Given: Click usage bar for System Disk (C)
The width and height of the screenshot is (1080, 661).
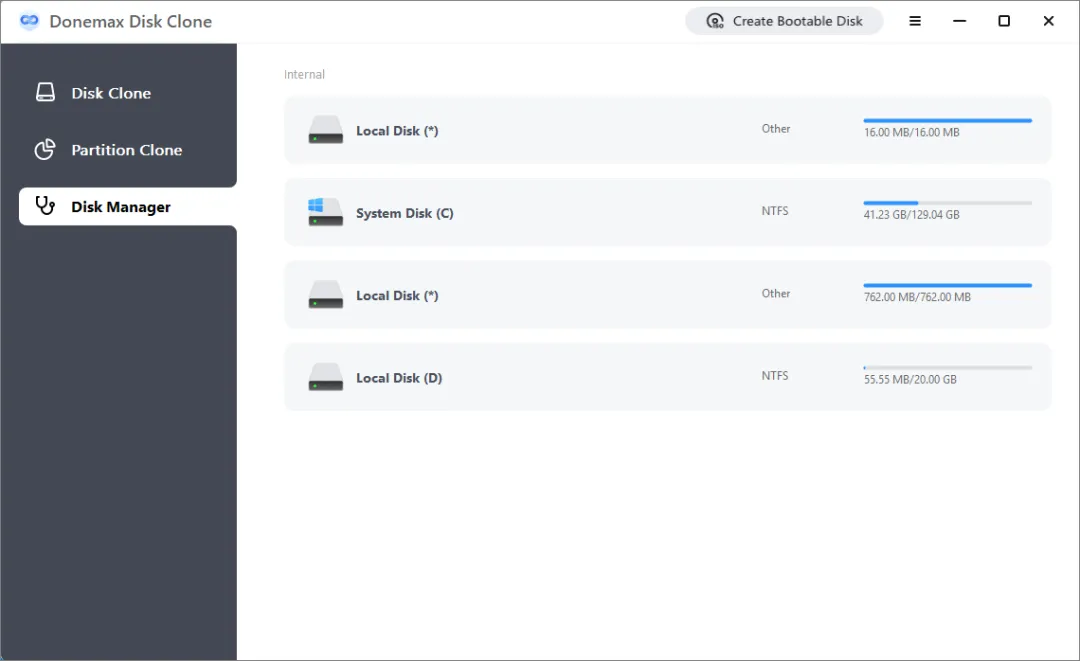Looking at the screenshot, I should 947,203.
